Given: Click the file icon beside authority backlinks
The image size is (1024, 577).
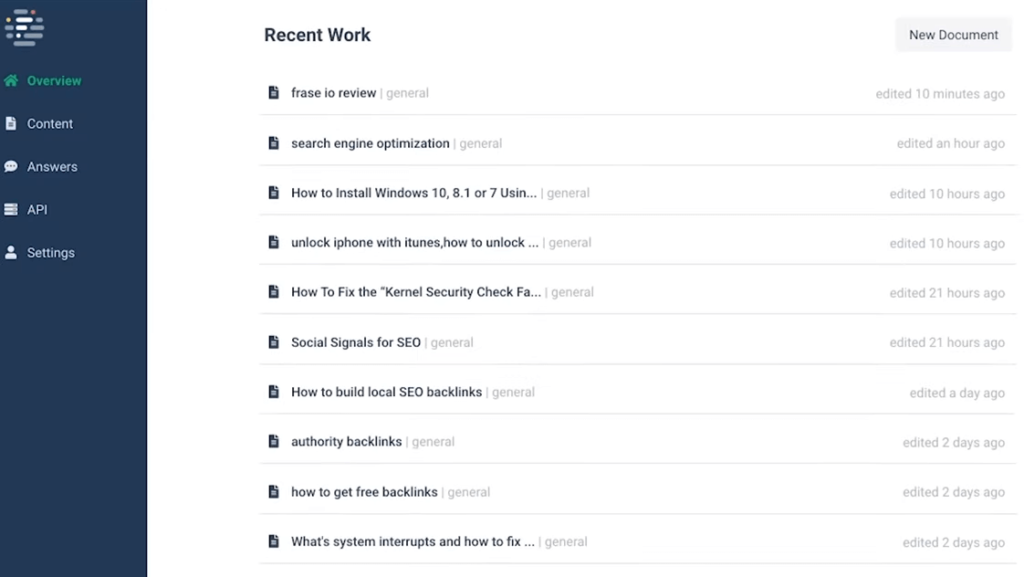Looking at the screenshot, I should 274,441.
